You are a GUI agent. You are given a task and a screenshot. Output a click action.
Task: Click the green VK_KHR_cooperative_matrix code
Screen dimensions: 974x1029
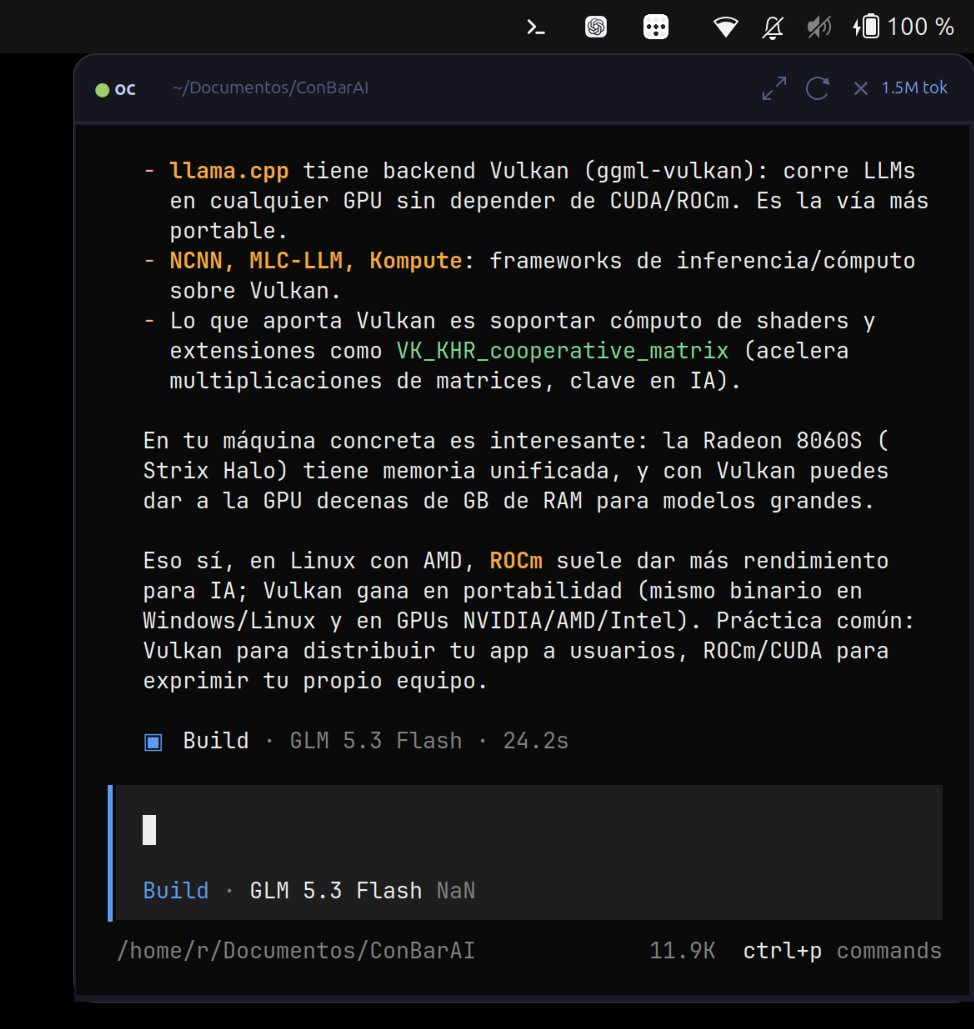click(x=562, y=351)
